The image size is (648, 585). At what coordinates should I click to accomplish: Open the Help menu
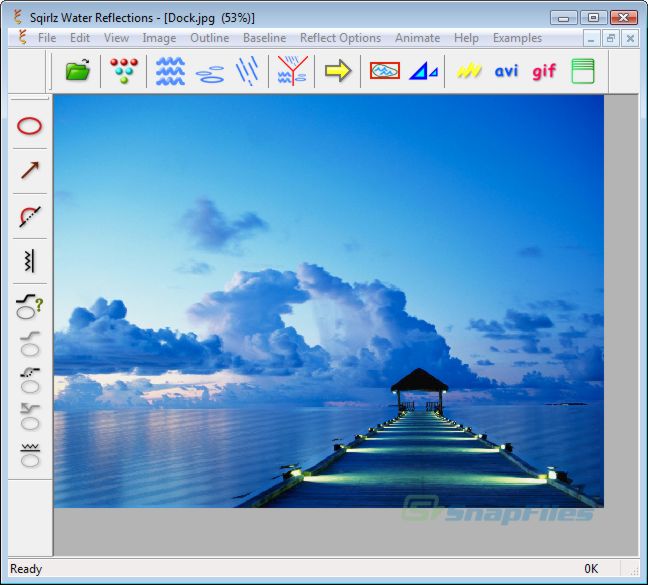[x=466, y=38]
